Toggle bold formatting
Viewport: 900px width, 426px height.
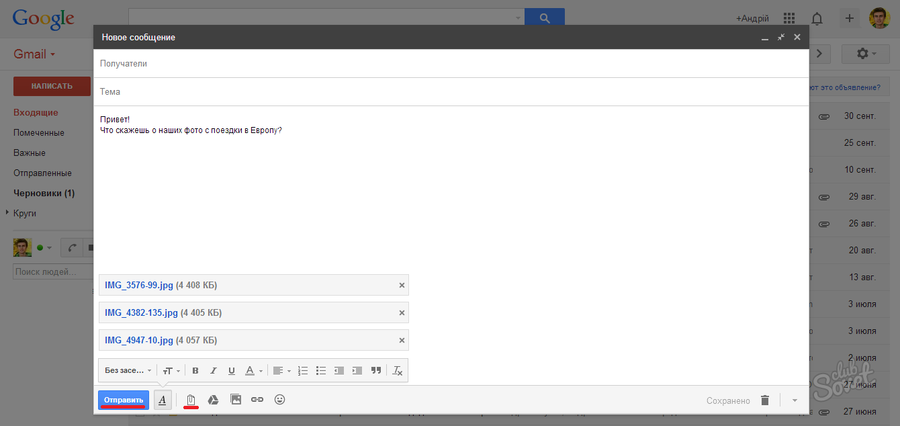pyautogui.click(x=195, y=370)
